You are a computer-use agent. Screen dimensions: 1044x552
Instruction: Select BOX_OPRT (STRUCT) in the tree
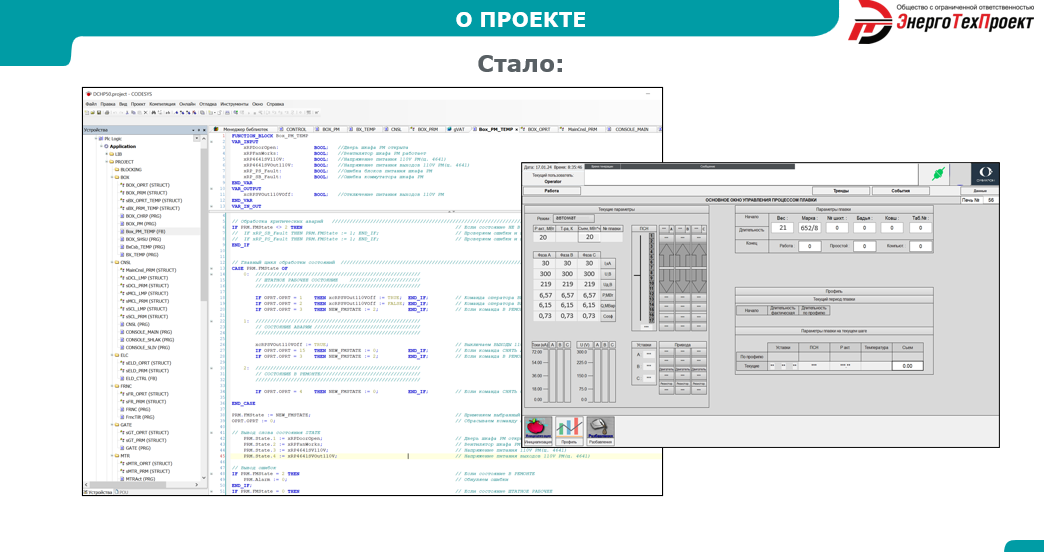(146, 185)
